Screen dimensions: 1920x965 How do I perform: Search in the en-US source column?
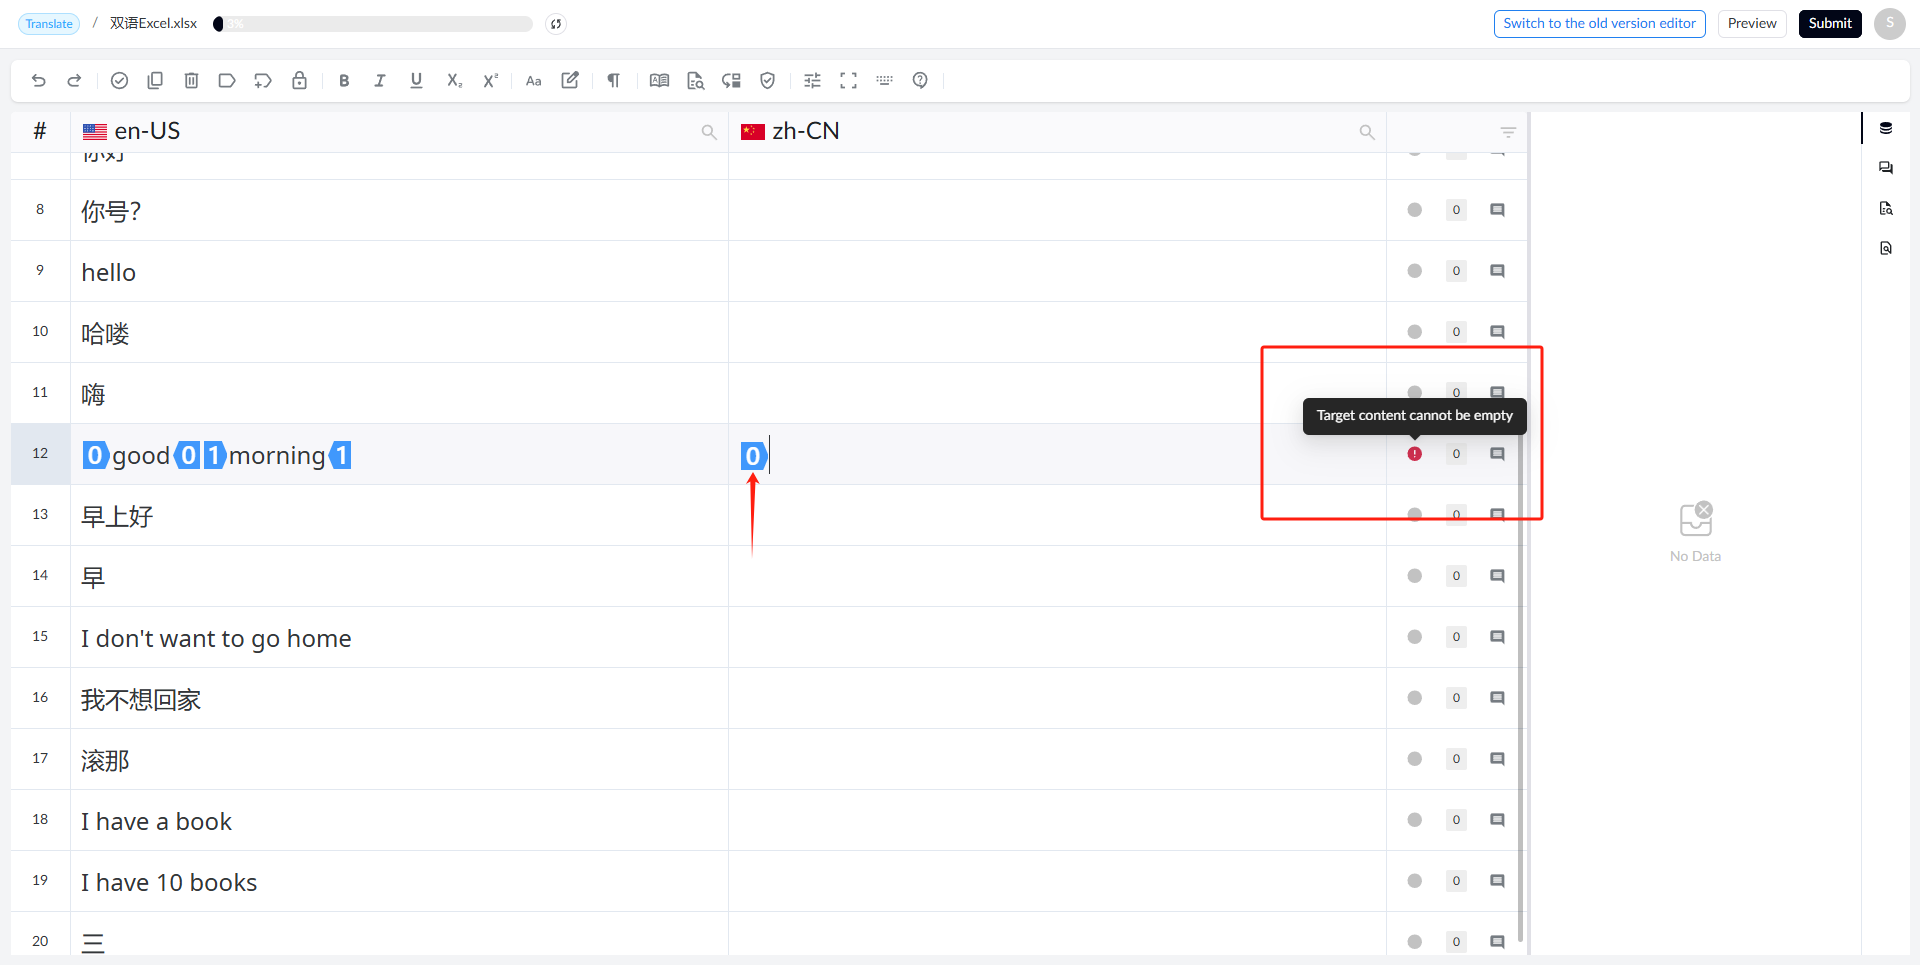coord(709,132)
